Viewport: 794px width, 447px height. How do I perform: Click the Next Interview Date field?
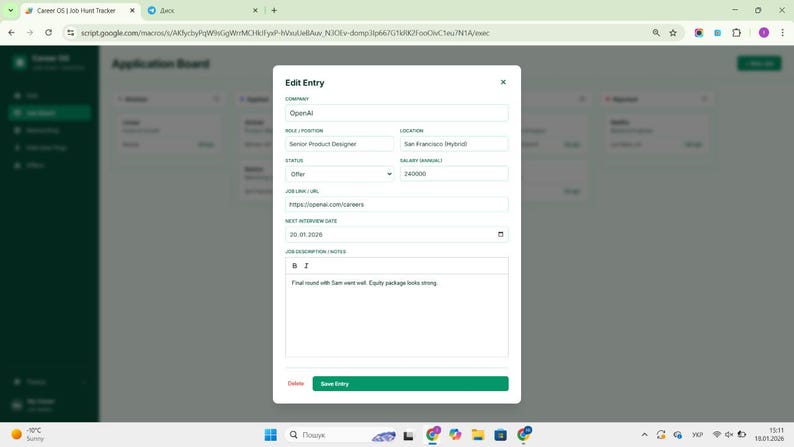396,234
